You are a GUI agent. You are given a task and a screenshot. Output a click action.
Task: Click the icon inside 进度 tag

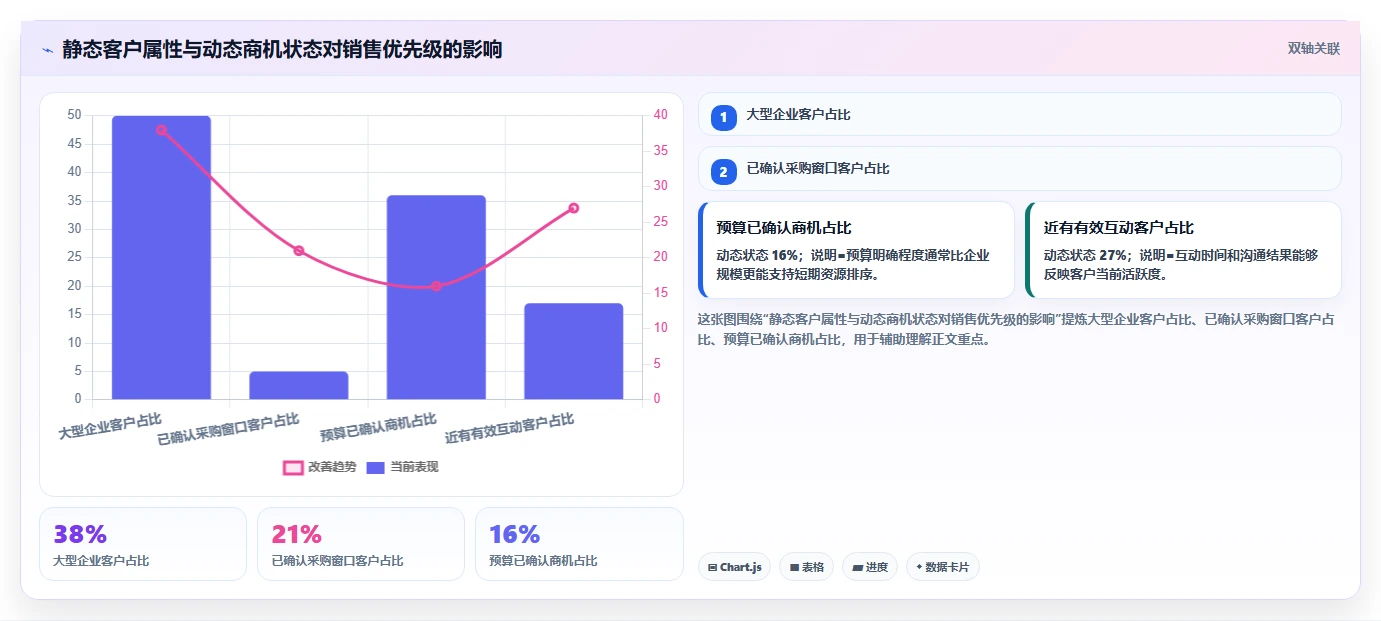[857, 567]
